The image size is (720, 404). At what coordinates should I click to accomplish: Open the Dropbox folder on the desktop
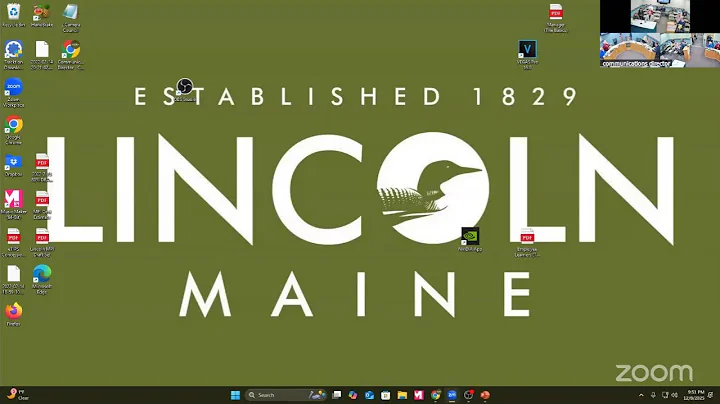(13, 165)
